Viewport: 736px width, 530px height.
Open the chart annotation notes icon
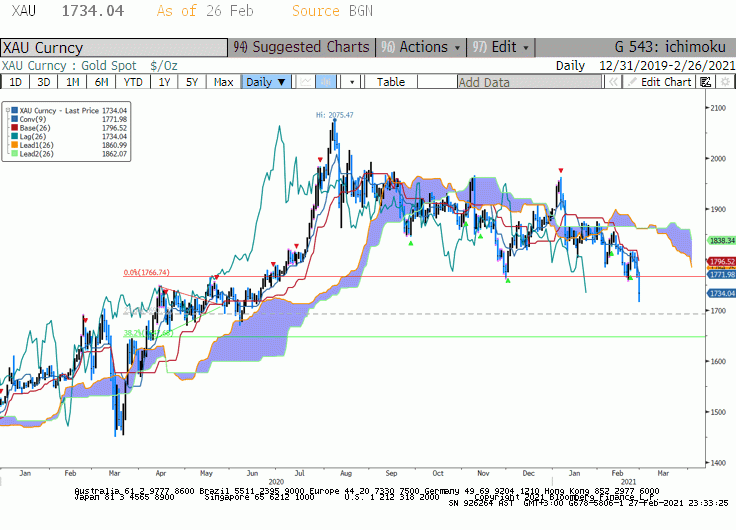(705, 82)
